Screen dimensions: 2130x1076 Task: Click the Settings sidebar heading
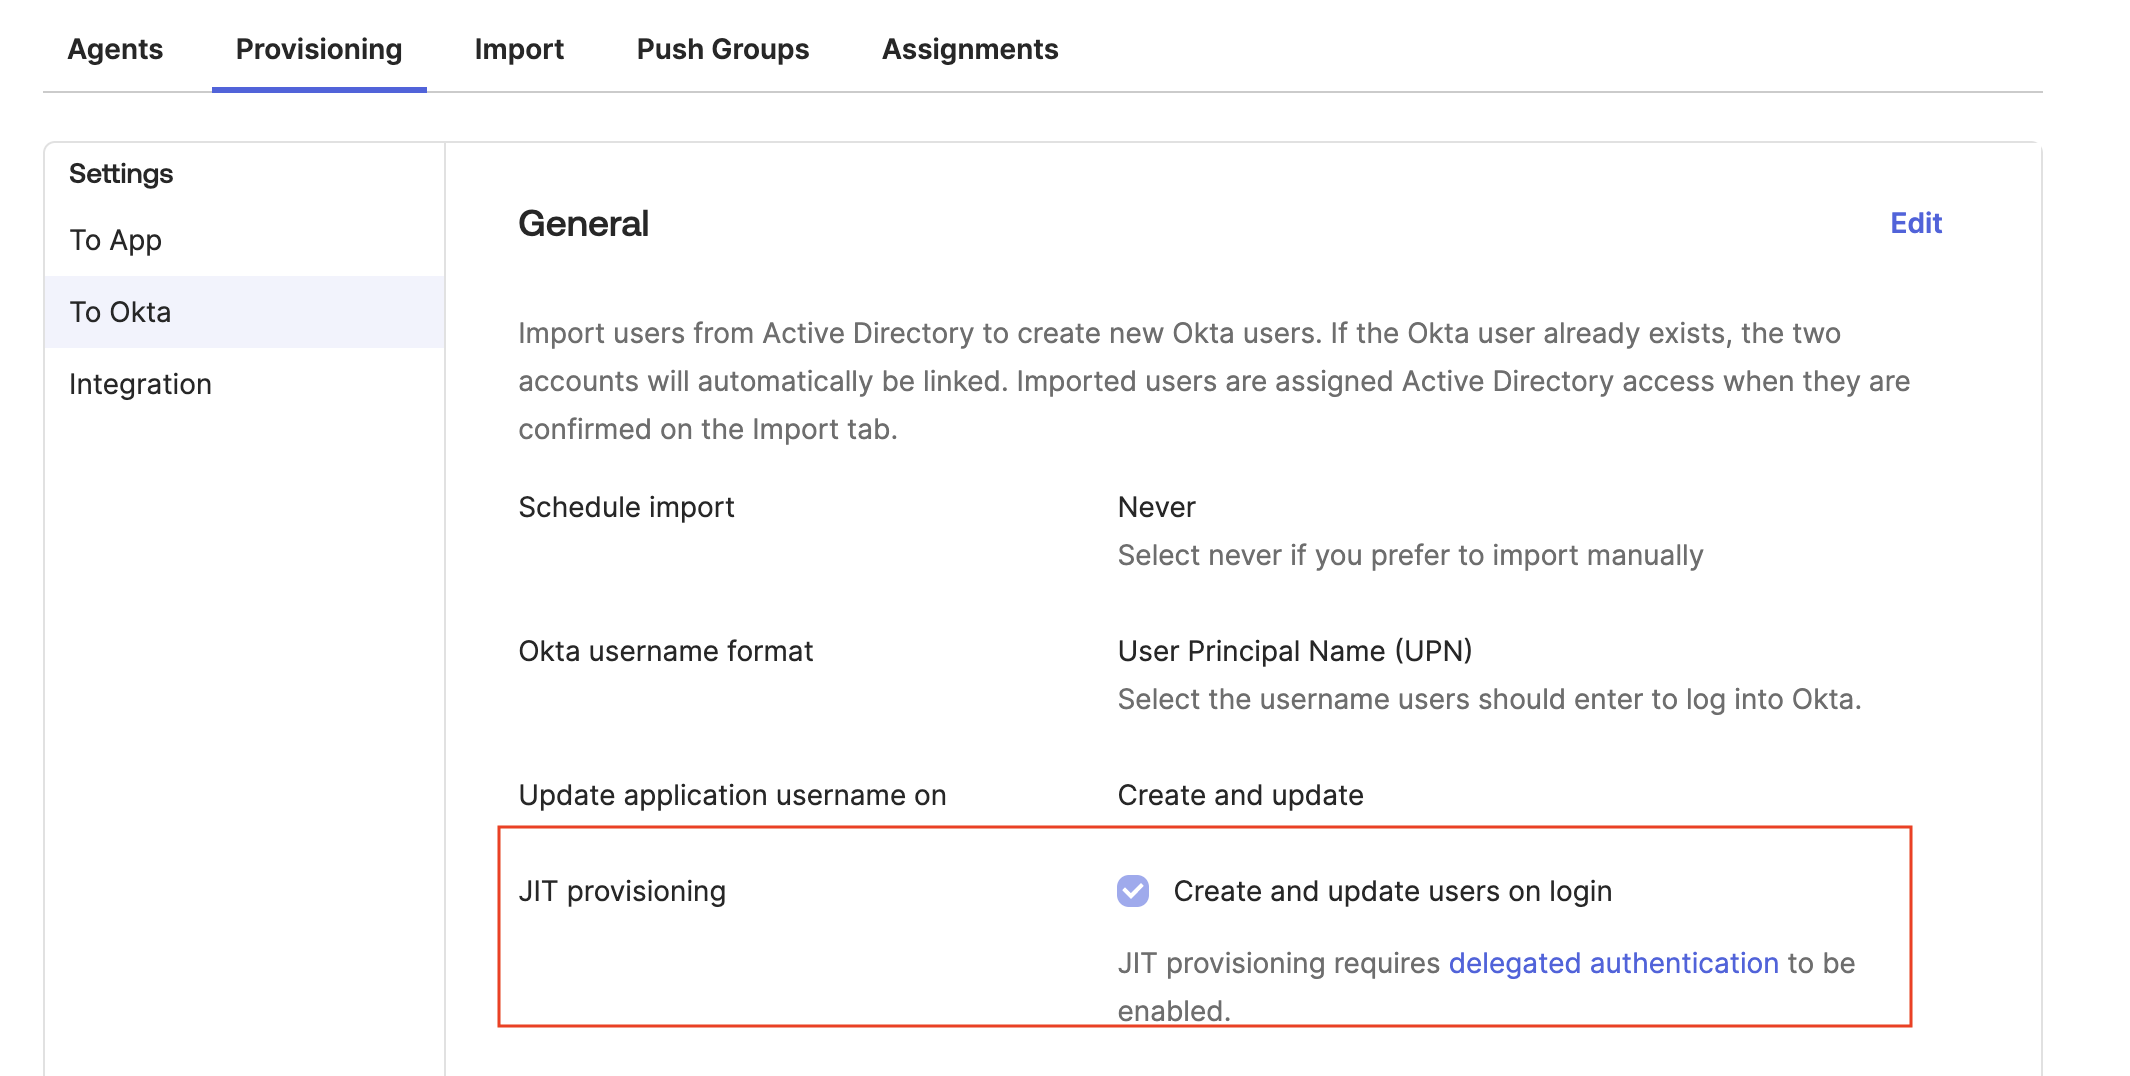(121, 174)
